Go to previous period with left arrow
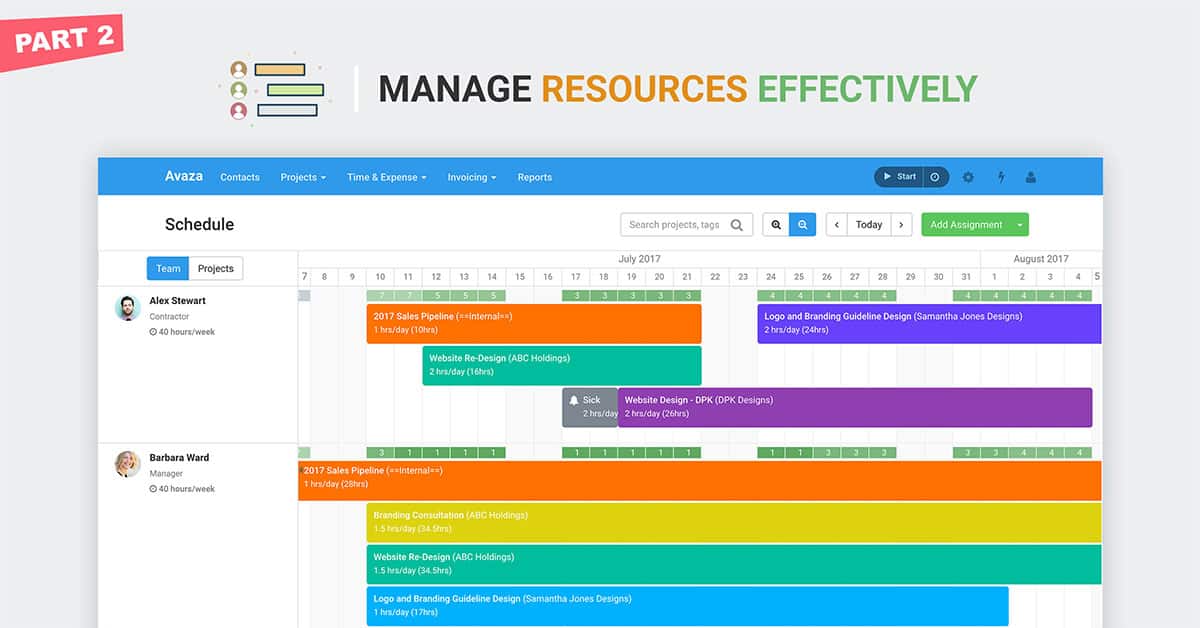1200x628 pixels. 837,225
